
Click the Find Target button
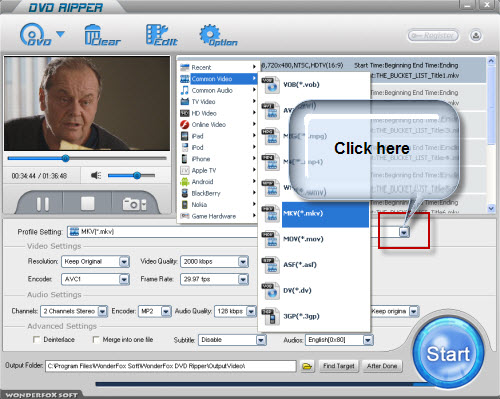338,366
